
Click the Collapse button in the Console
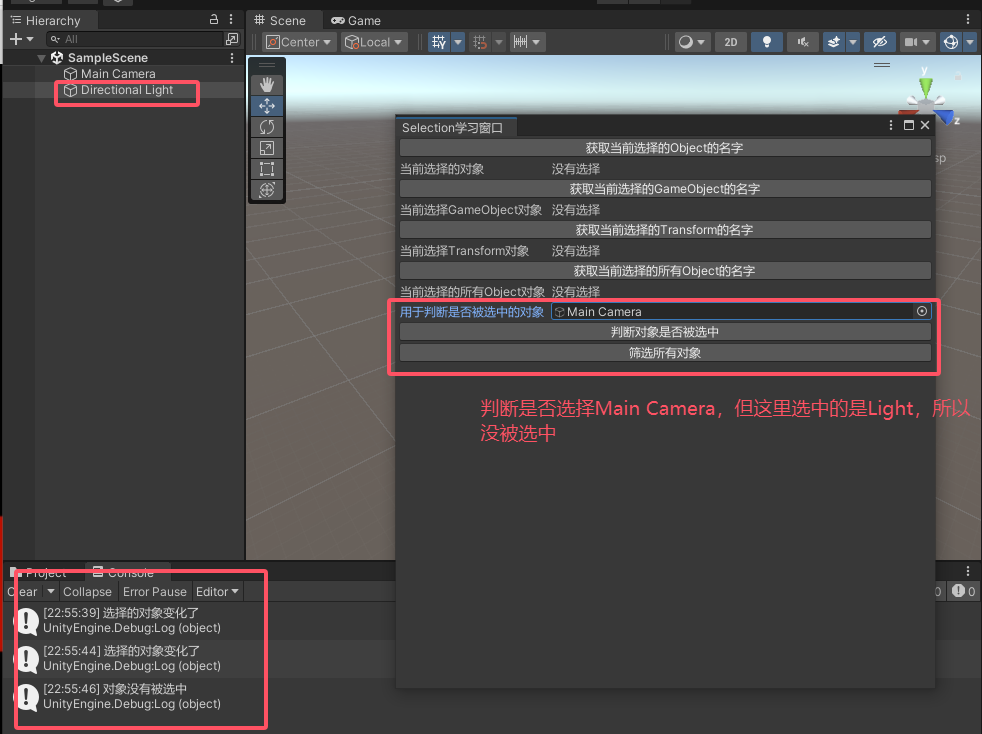[87, 592]
